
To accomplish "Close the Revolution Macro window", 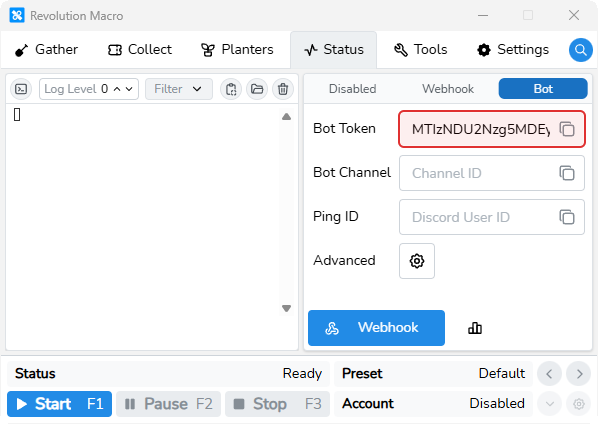I will [x=574, y=16].
